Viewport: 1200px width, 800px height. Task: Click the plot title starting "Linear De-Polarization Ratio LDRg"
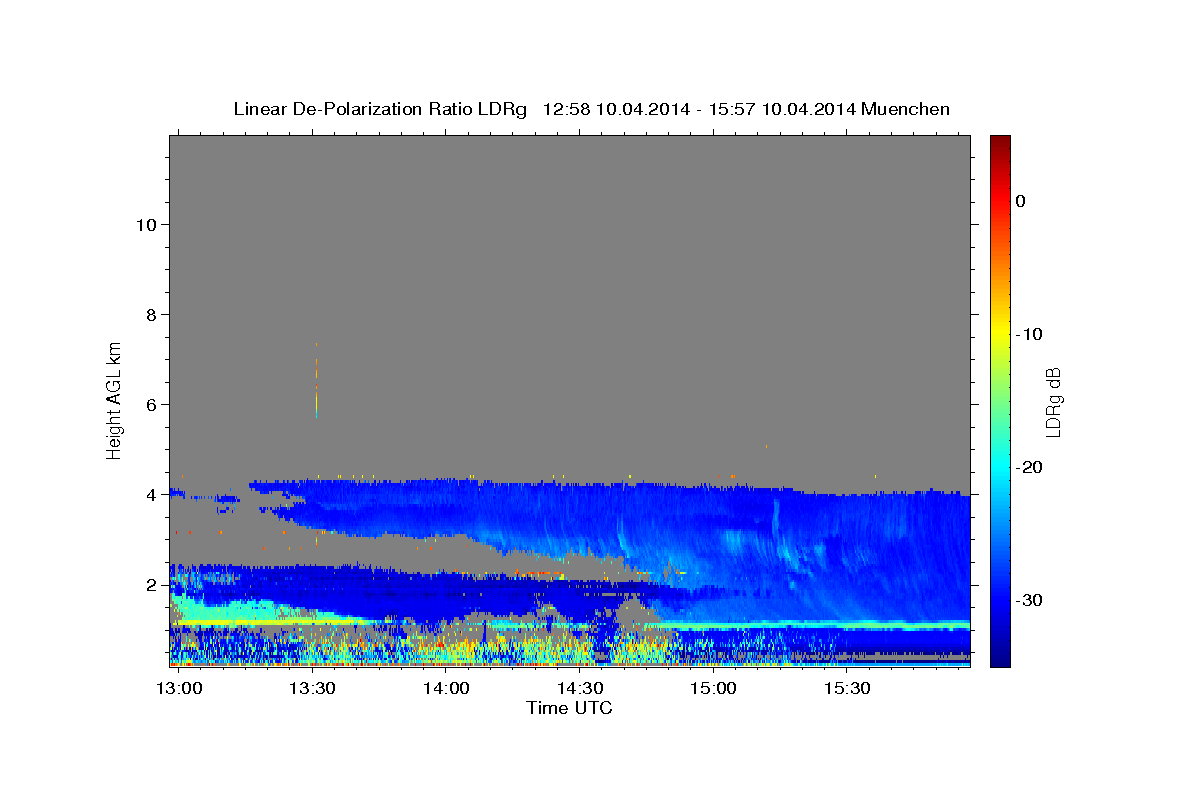pyautogui.click(x=591, y=109)
